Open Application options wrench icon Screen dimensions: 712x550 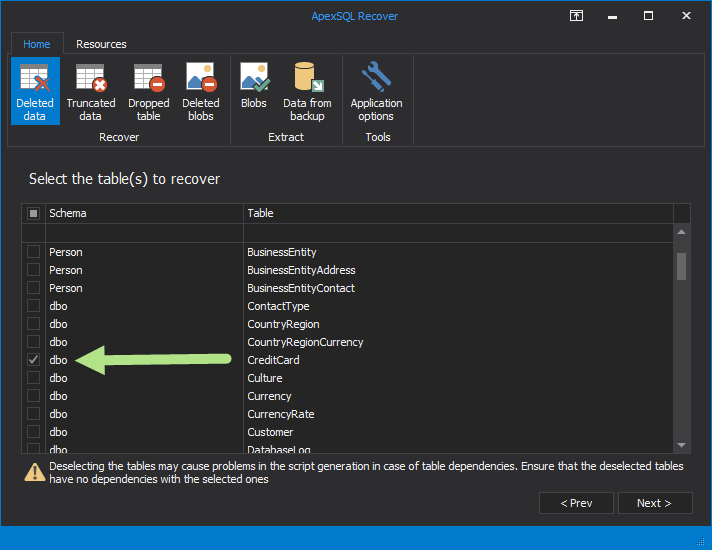tap(376, 91)
